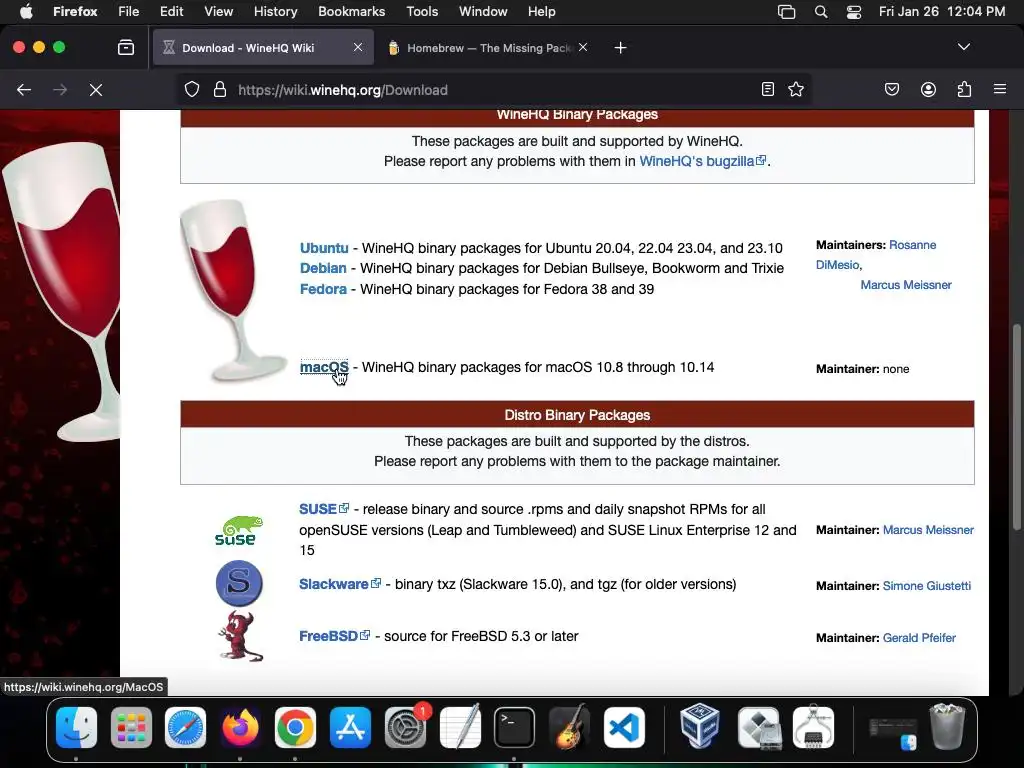Click Firefox icon in the Dock

coord(240,728)
